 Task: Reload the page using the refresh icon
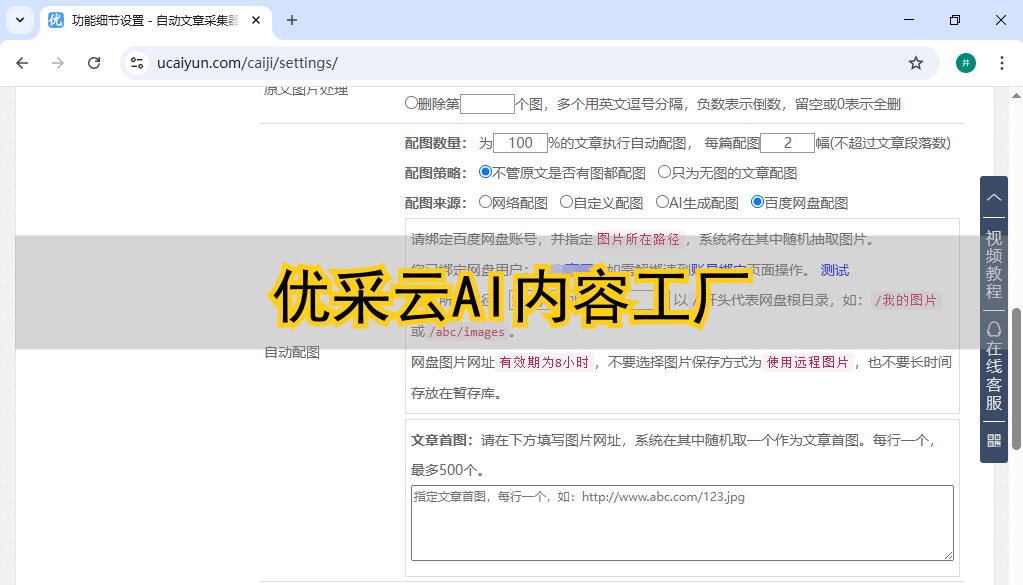[x=94, y=63]
